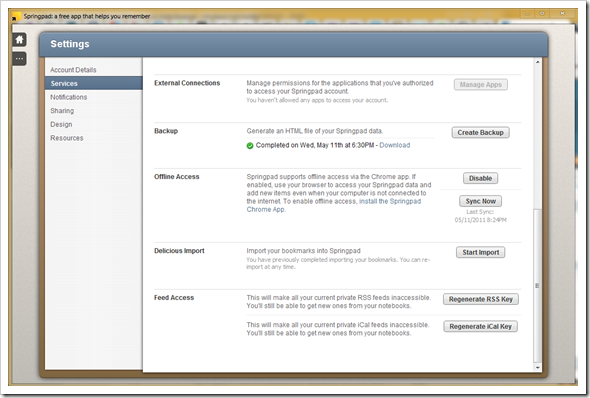Sync offline data now
Viewport: 590px width, 398px height.
481,201
